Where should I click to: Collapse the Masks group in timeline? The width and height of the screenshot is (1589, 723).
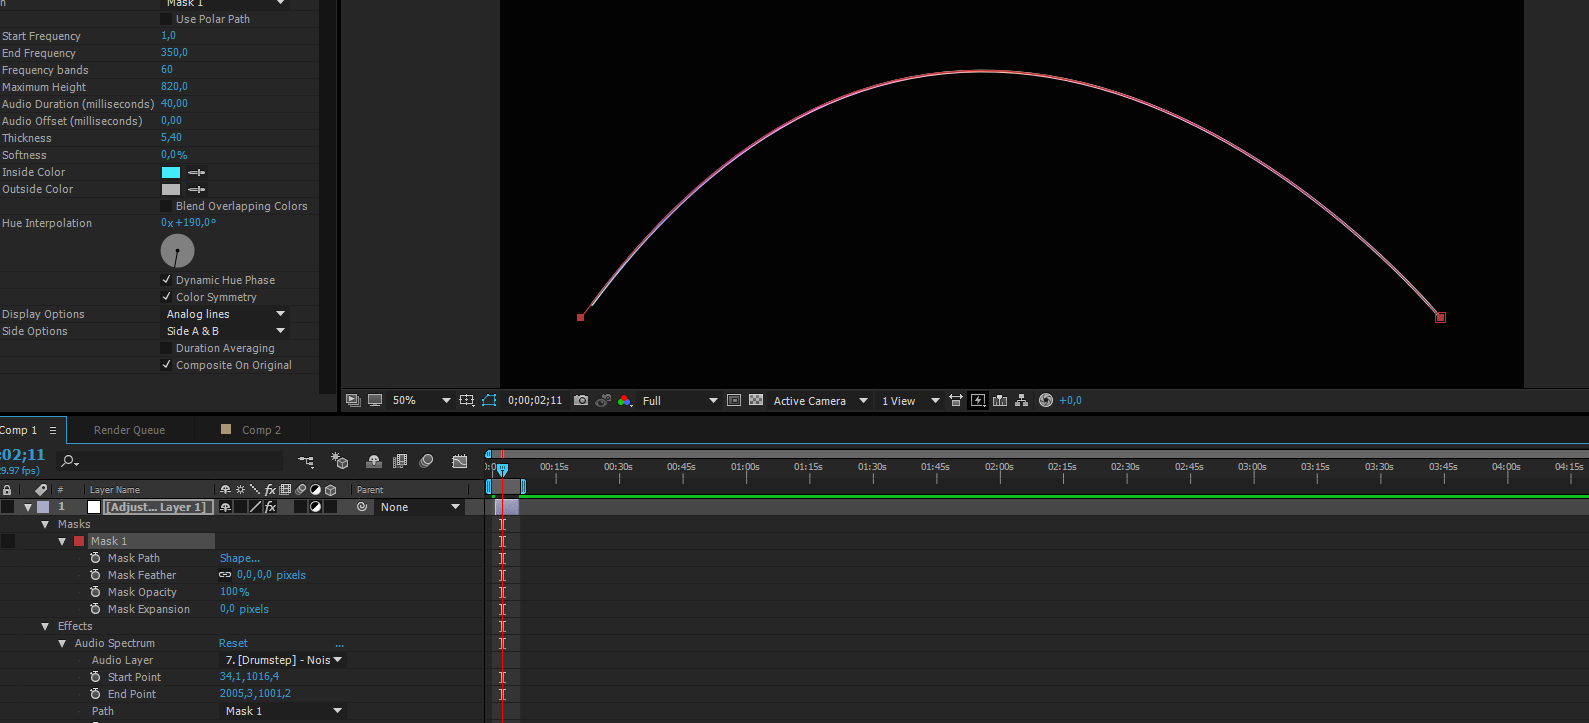[45, 524]
